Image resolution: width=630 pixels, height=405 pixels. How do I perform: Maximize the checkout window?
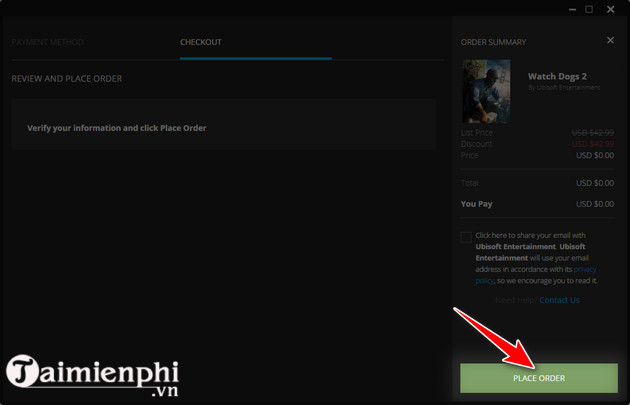[x=589, y=9]
